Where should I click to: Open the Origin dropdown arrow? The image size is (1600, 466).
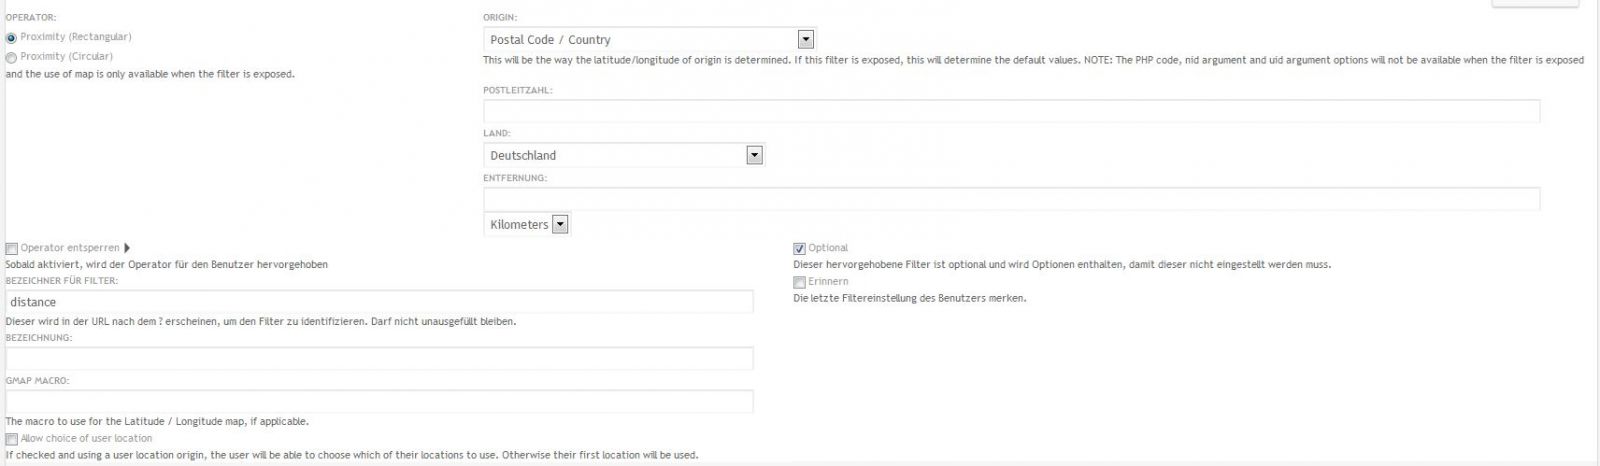click(806, 40)
